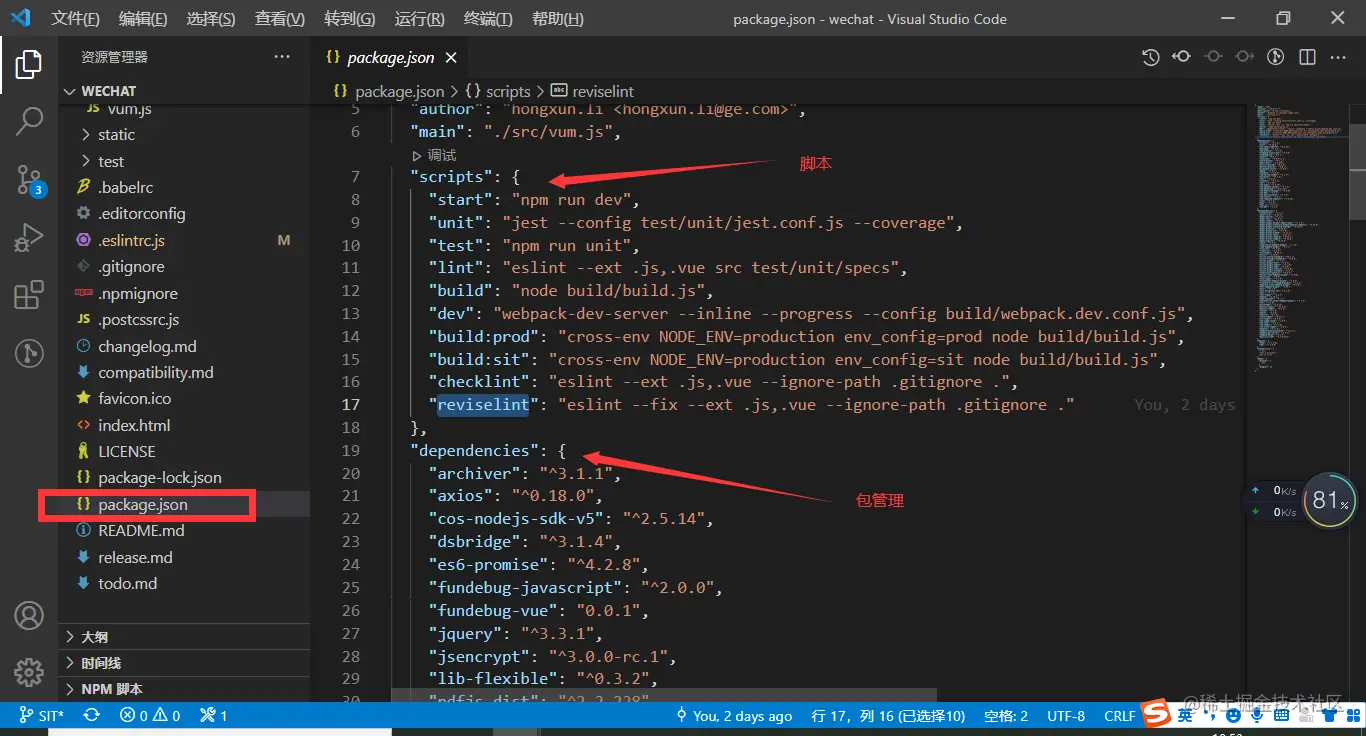Close the package.json editor tab
The width and height of the screenshot is (1366, 736).
pos(451,58)
